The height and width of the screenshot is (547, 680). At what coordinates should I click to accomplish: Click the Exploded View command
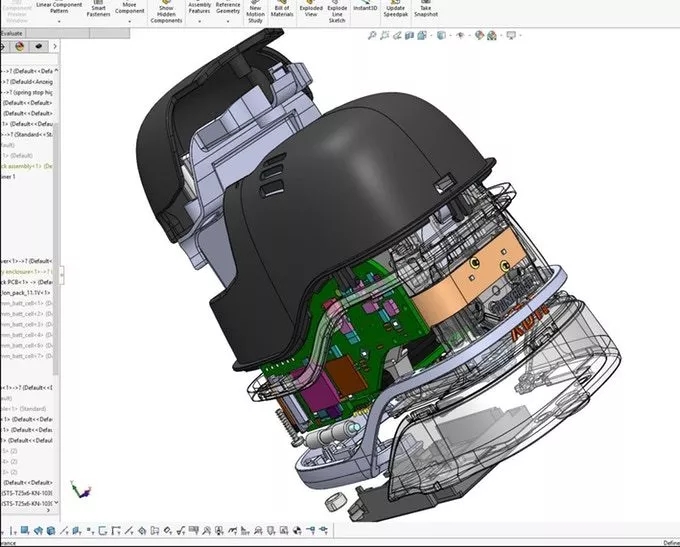pos(311,11)
